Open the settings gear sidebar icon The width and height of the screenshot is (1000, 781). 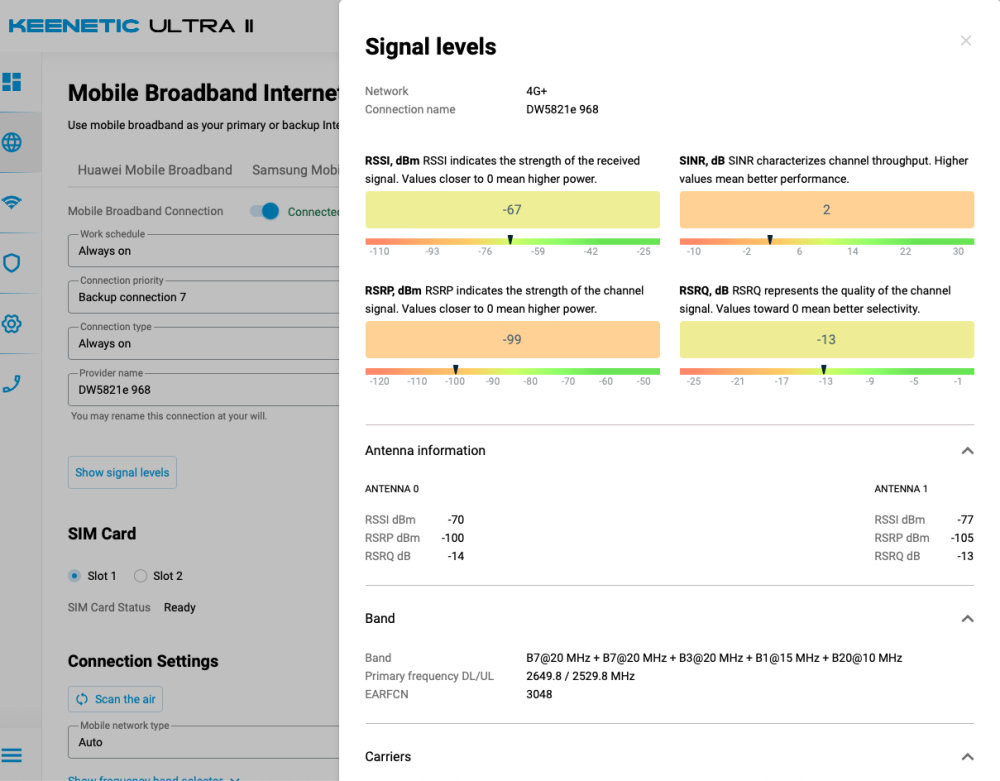click(x=12, y=324)
